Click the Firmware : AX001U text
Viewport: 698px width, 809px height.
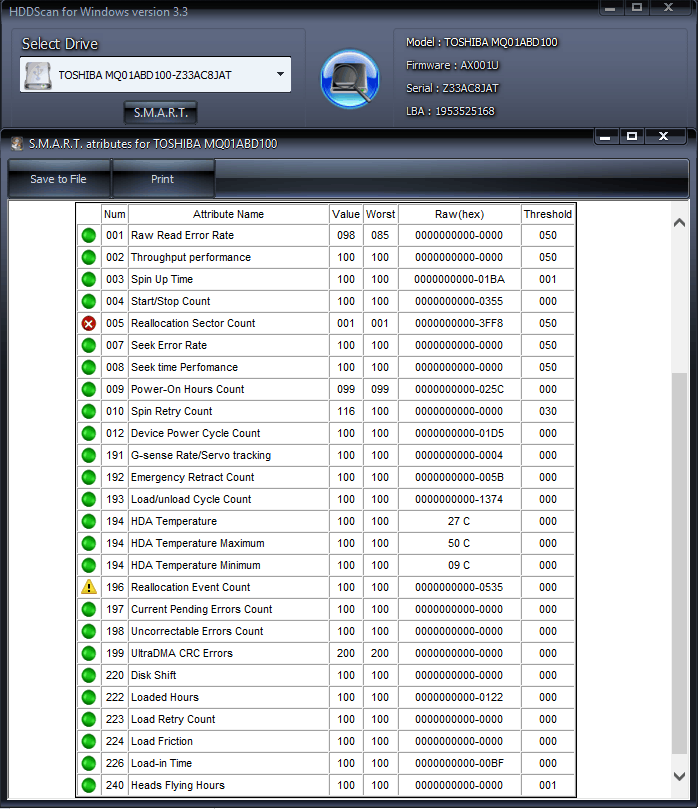(452, 65)
